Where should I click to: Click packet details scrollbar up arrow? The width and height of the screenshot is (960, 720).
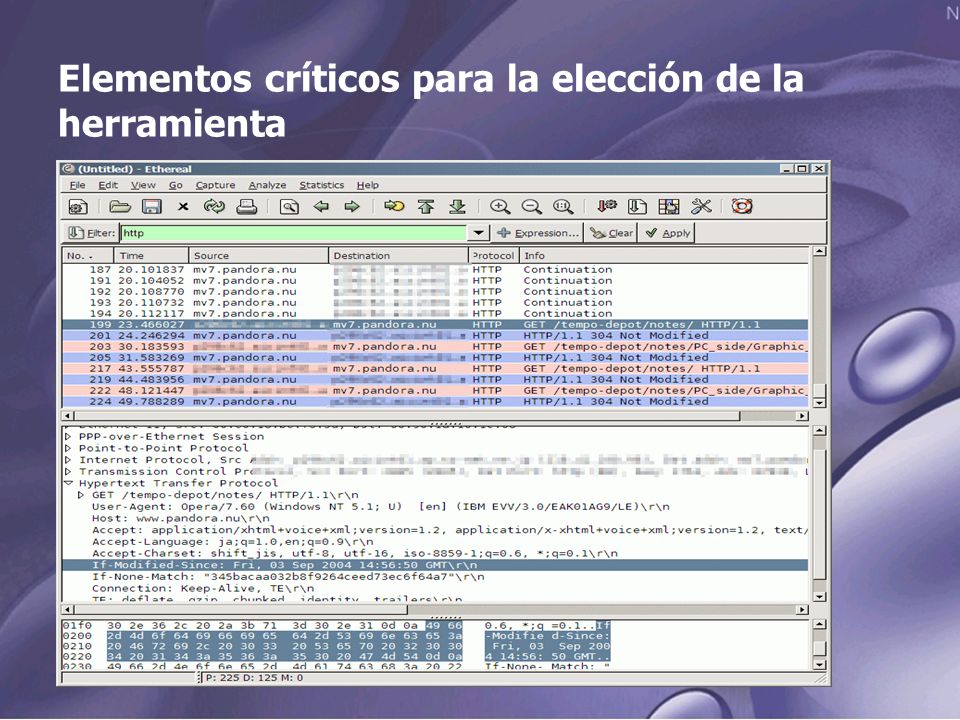(x=819, y=430)
